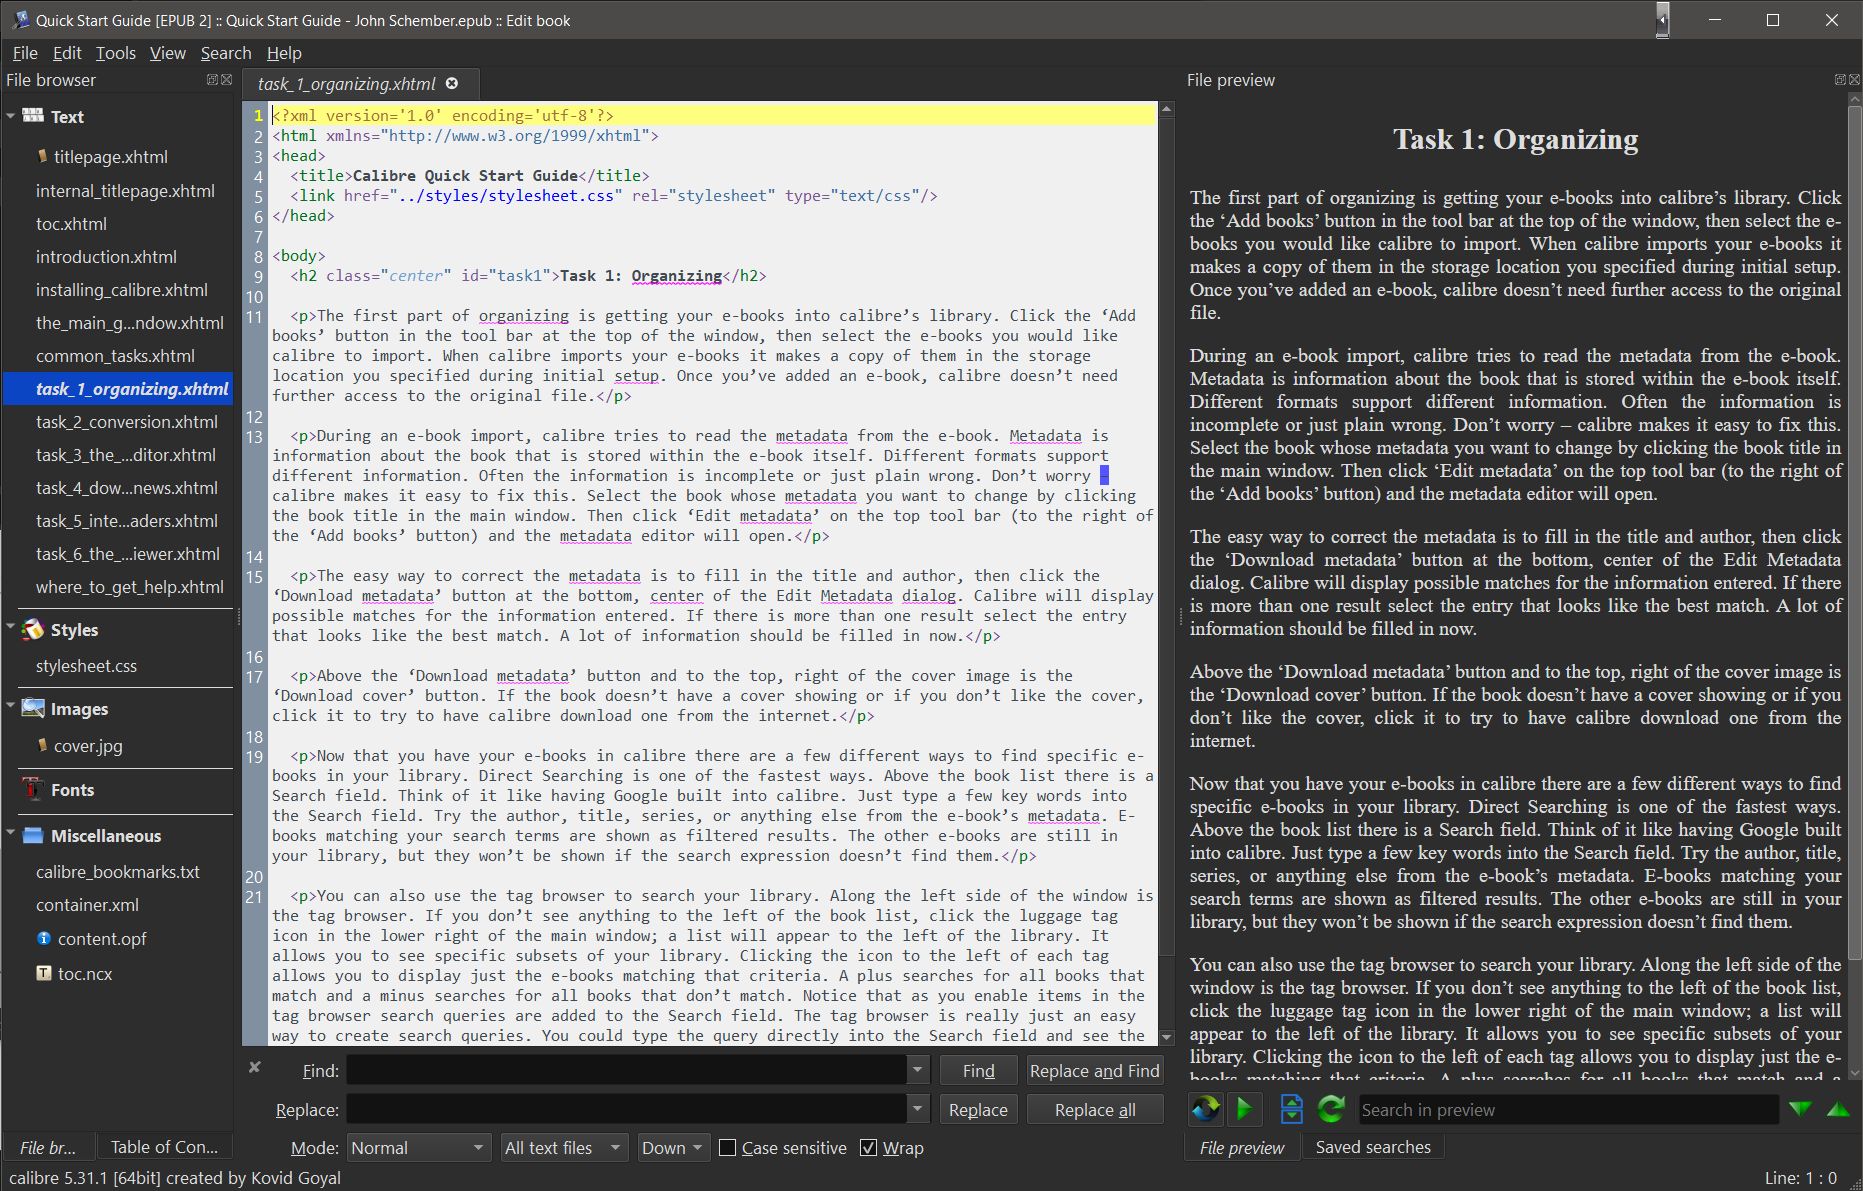The image size is (1863, 1191).
Task: Open the Replace history dropdown arrow
Action: 918,1109
